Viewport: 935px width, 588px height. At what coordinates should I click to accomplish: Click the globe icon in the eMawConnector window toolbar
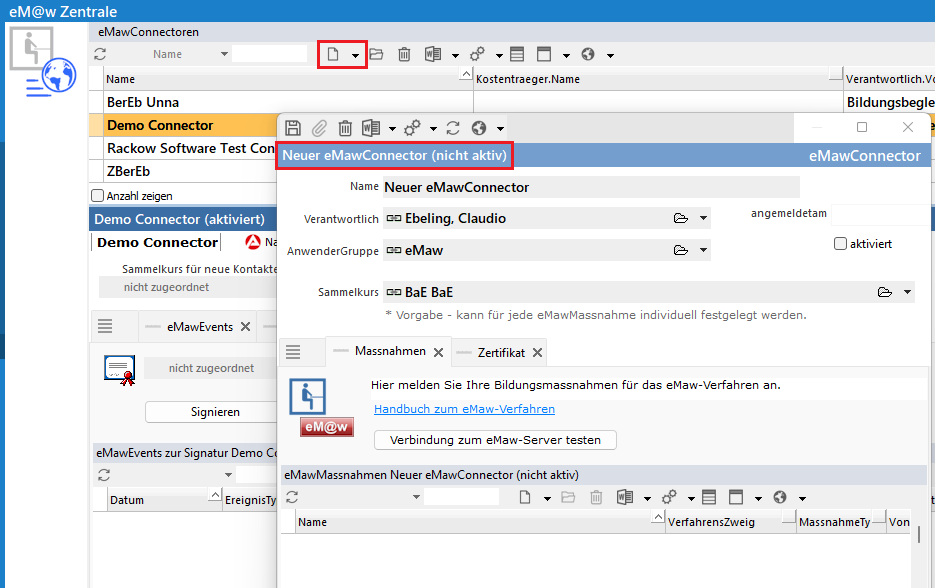pyautogui.click(x=479, y=128)
